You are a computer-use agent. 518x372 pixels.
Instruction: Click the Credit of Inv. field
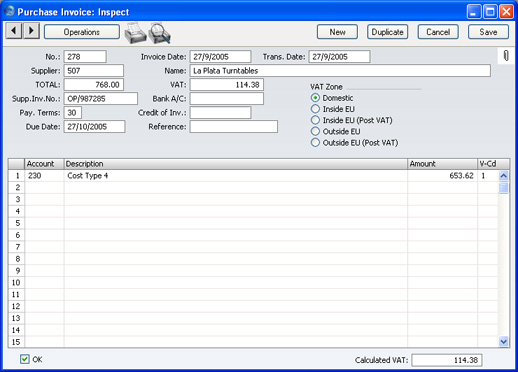[220, 113]
